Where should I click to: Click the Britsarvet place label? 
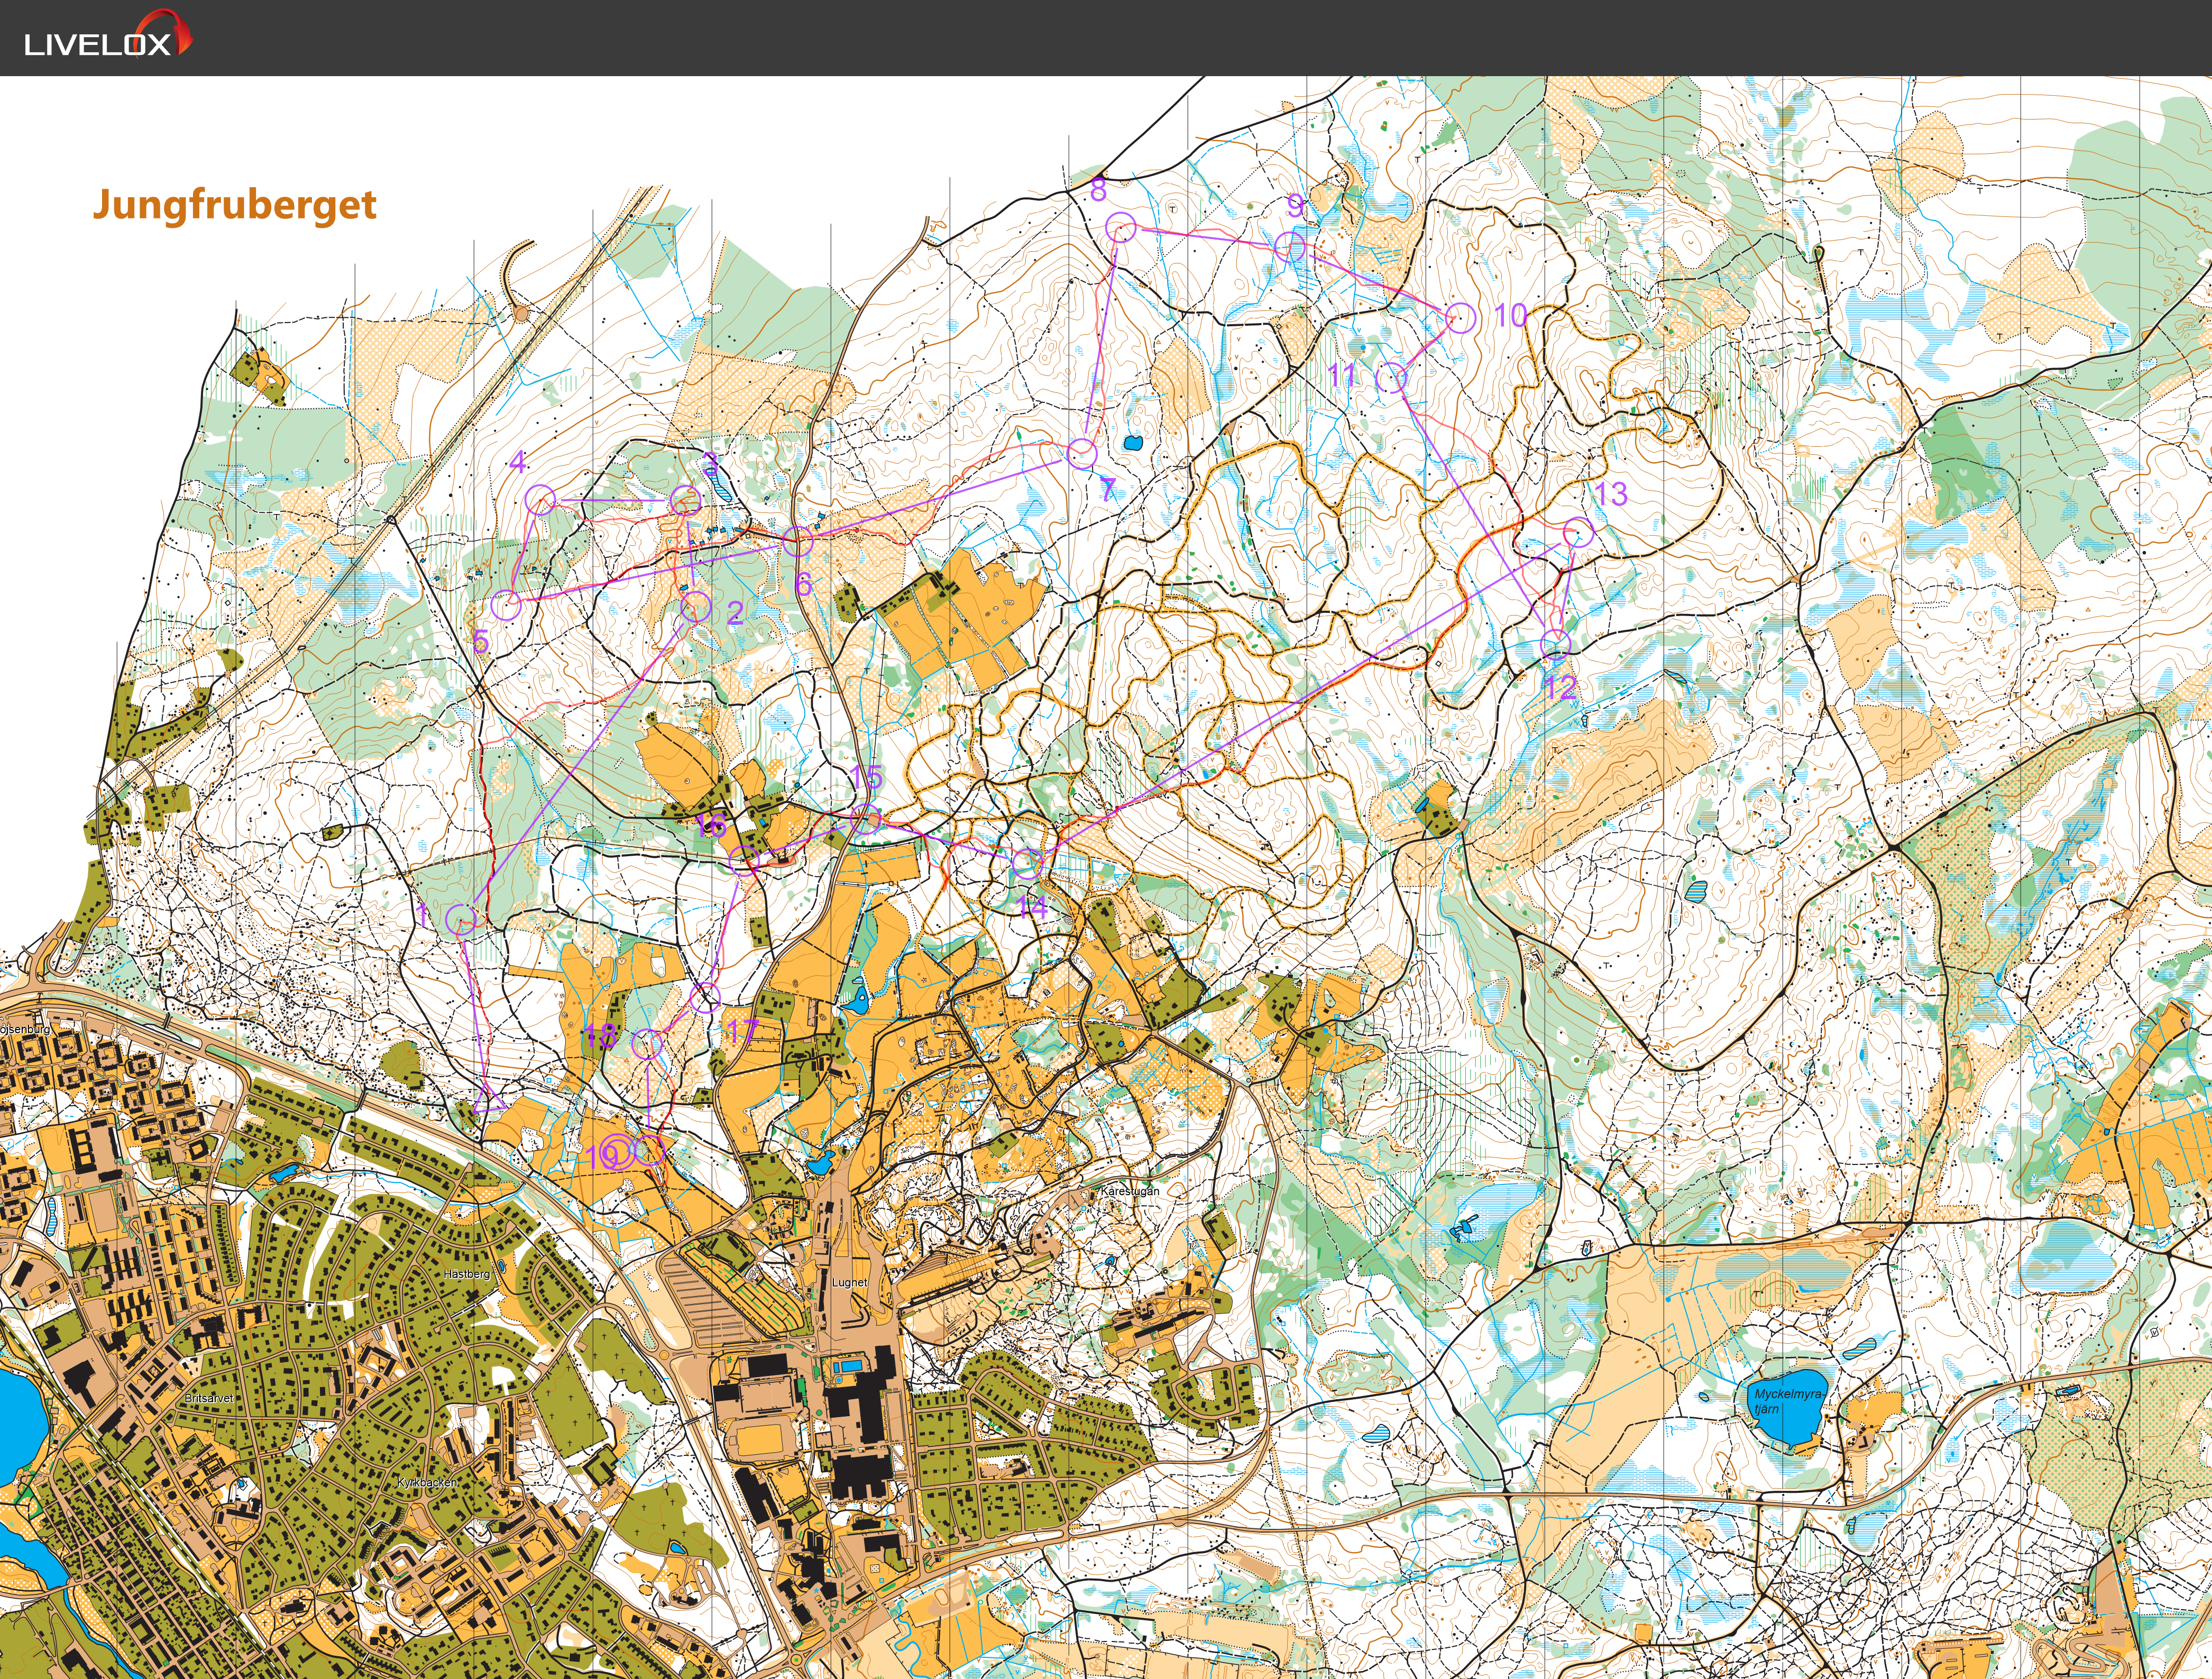[210, 1398]
